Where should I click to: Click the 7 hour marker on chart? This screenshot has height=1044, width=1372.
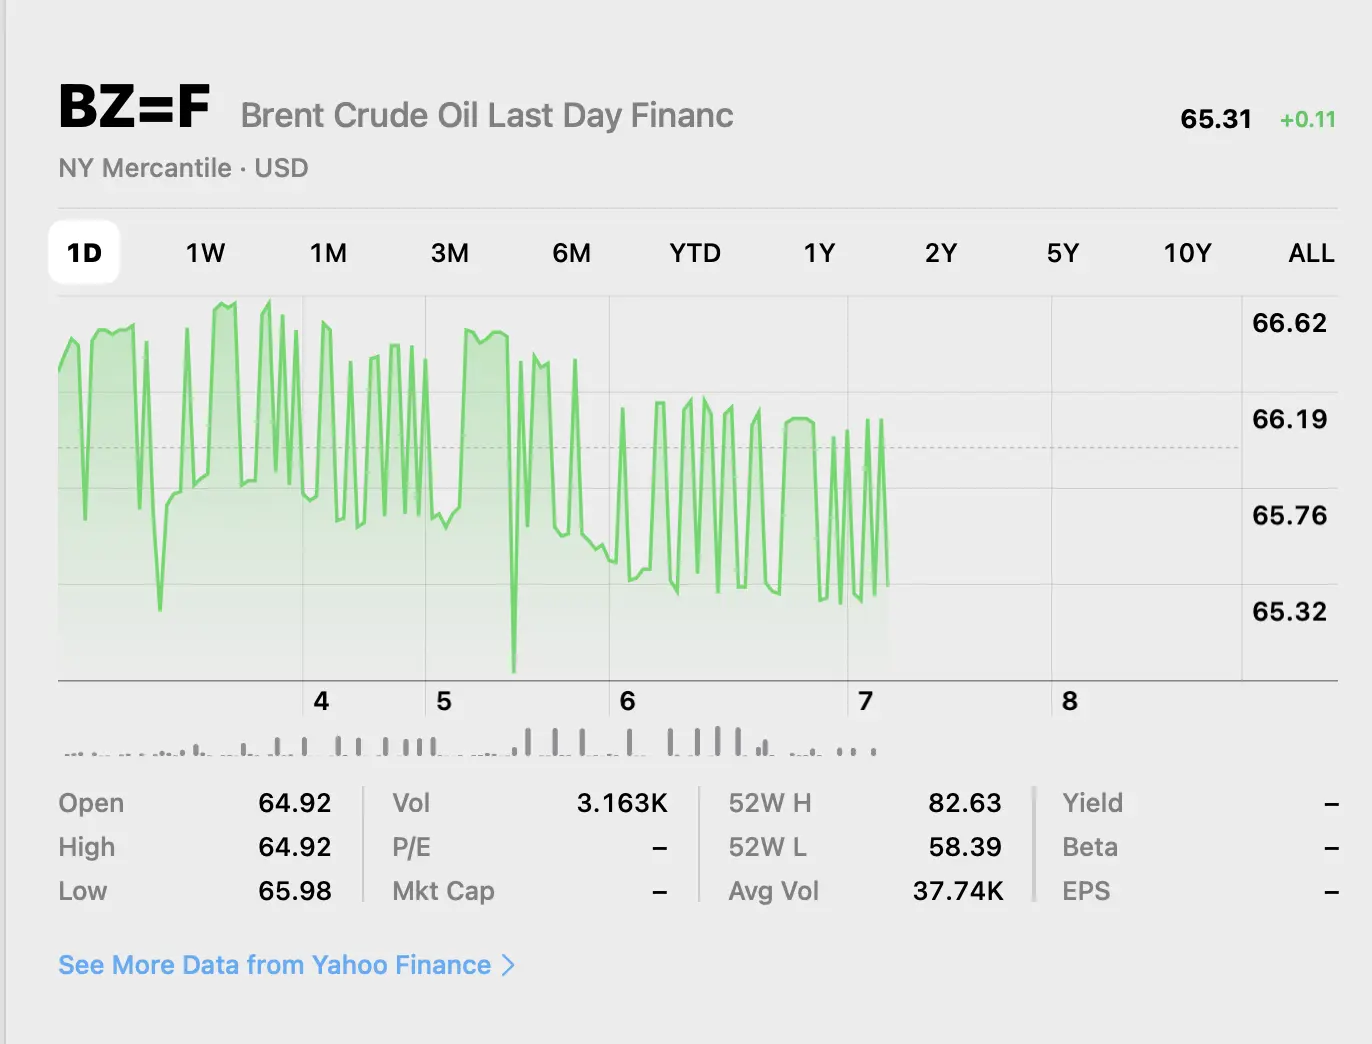(x=866, y=701)
